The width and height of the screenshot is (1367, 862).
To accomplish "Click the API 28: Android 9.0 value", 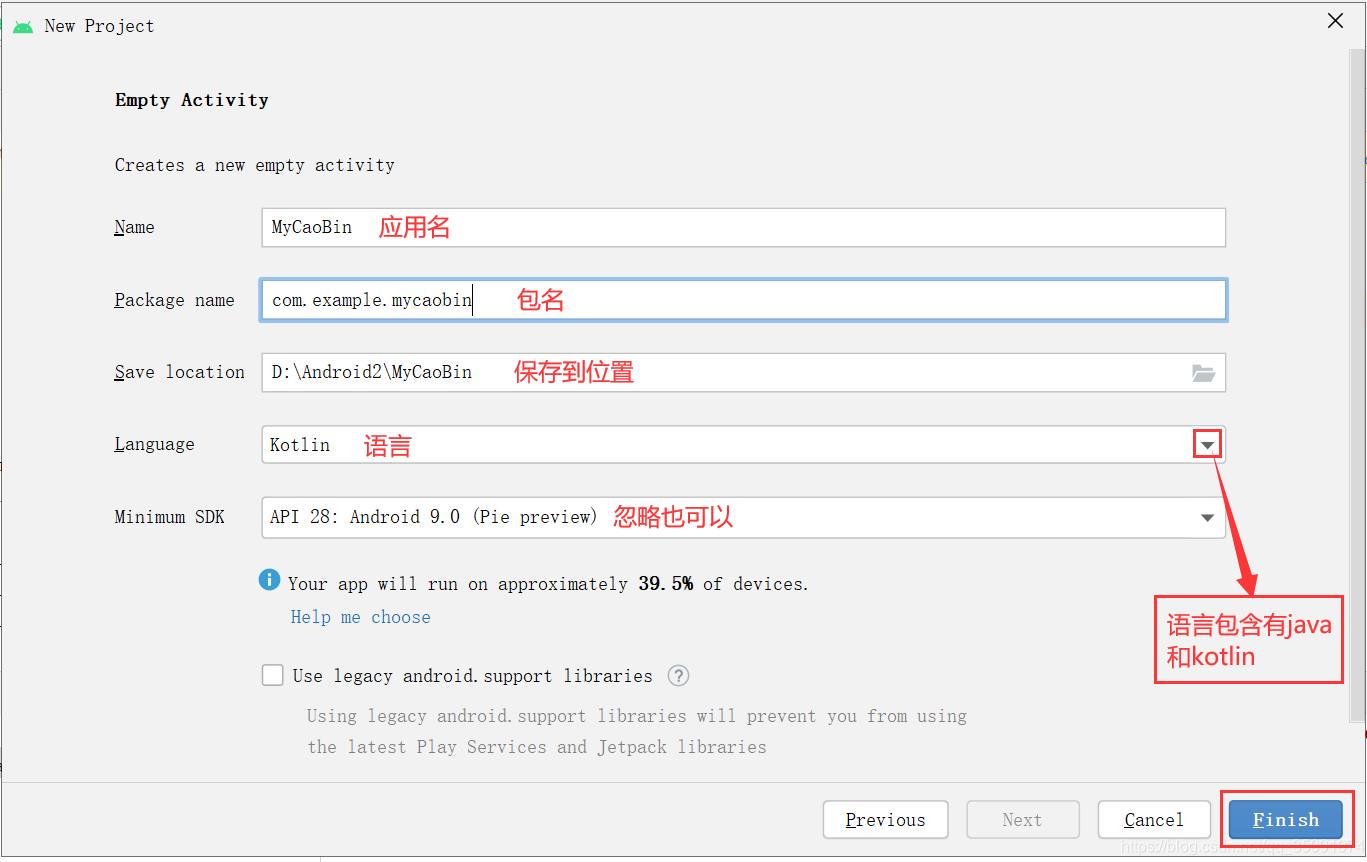I will [433, 517].
